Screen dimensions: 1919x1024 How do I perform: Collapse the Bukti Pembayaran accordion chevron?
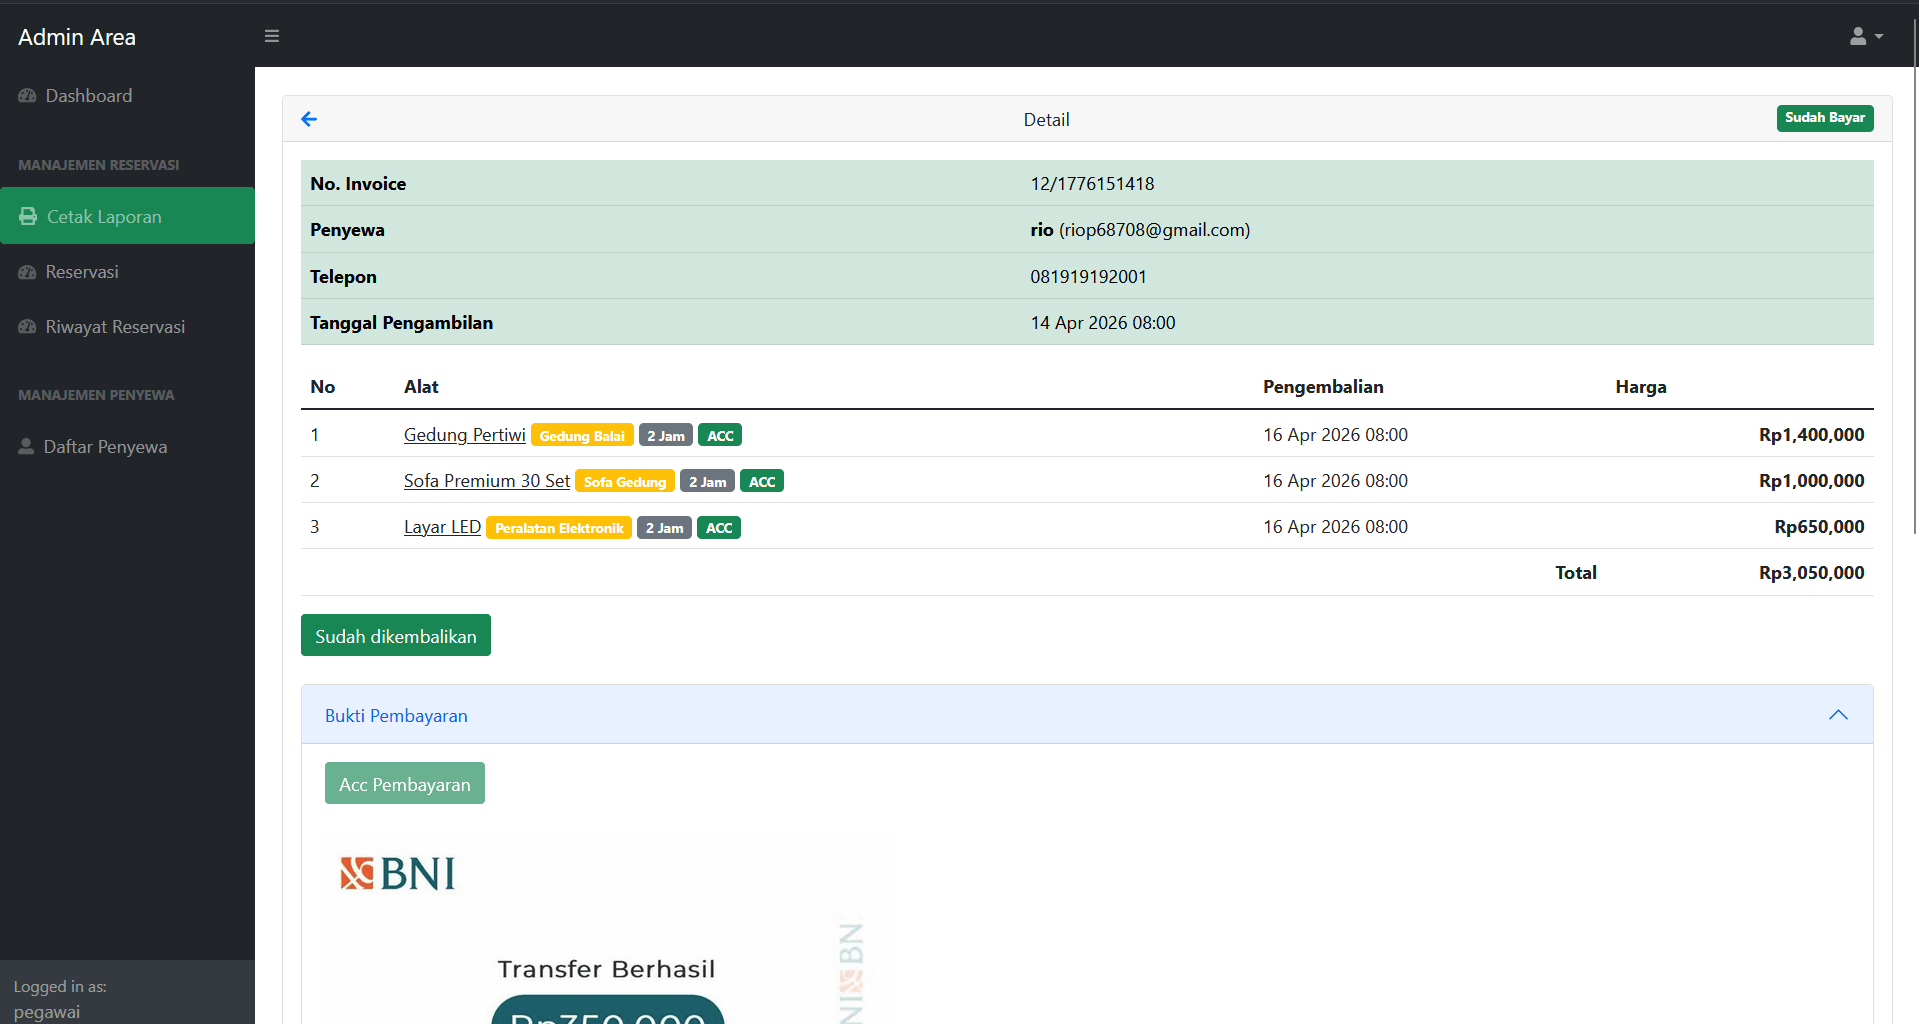(x=1838, y=715)
